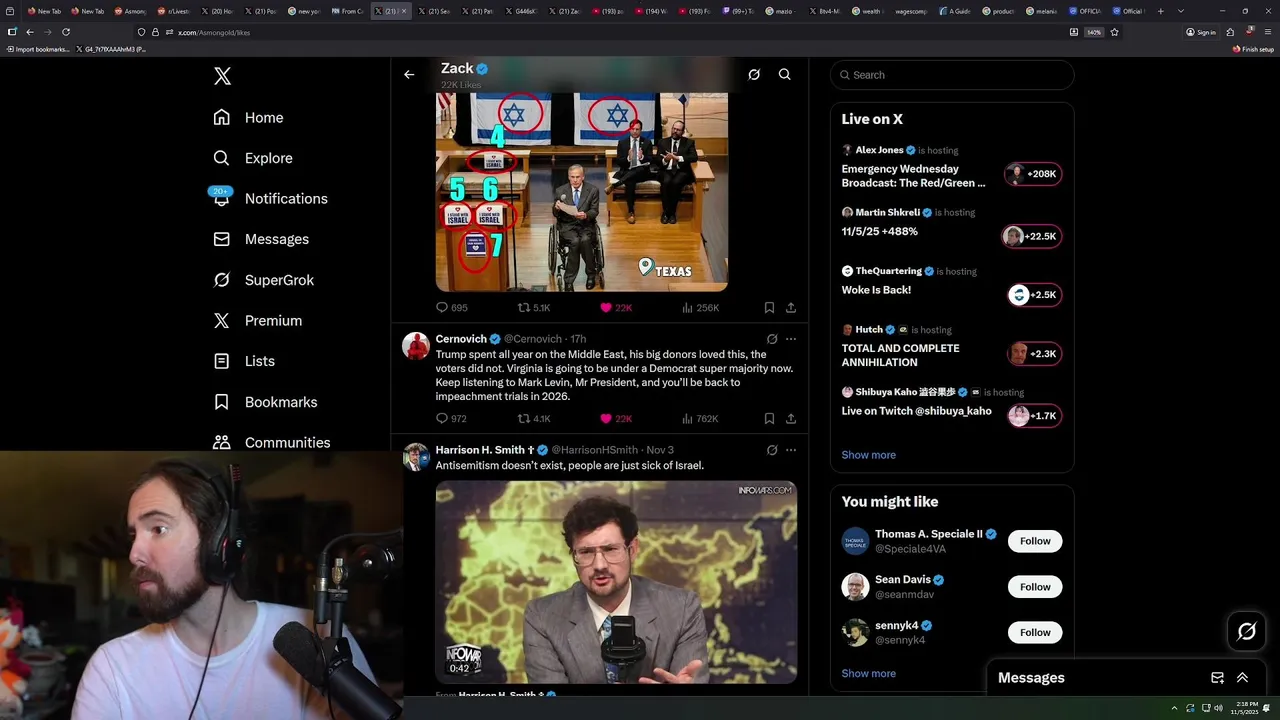Click Finish setup in bookmarks bar
This screenshot has height=720, width=1280.
click(x=1253, y=49)
